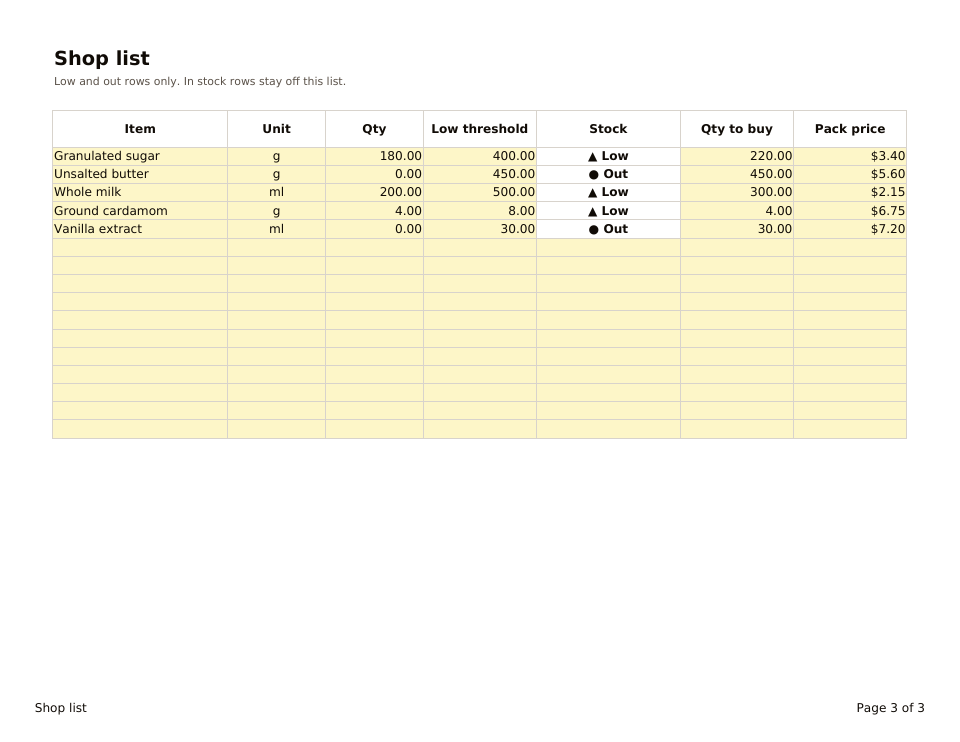Viewport: 960px width, 742px height.
Task: Click the unit cell for Whole milk
Action: 276,192
